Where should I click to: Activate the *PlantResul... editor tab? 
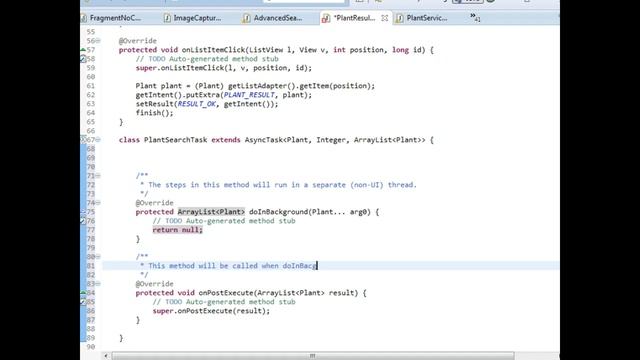click(353, 18)
